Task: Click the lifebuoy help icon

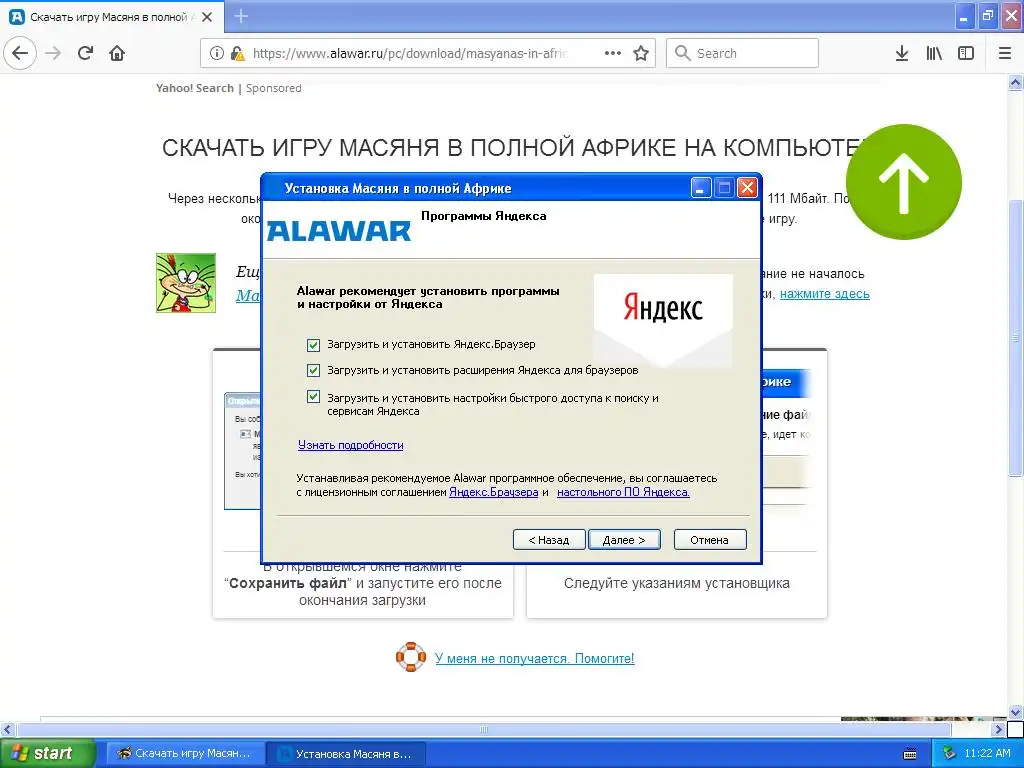Action: tap(411, 657)
